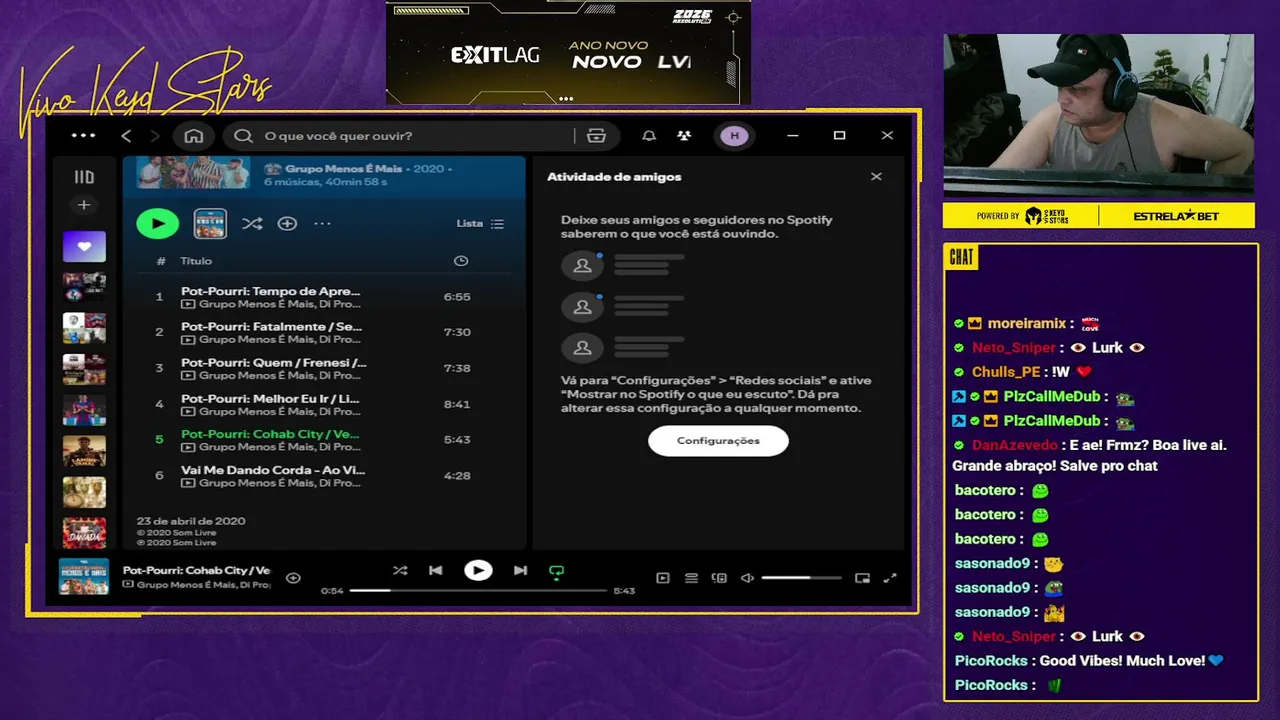
Task: Click chat username 'DanAzevedo'
Action: [1014, 446]
